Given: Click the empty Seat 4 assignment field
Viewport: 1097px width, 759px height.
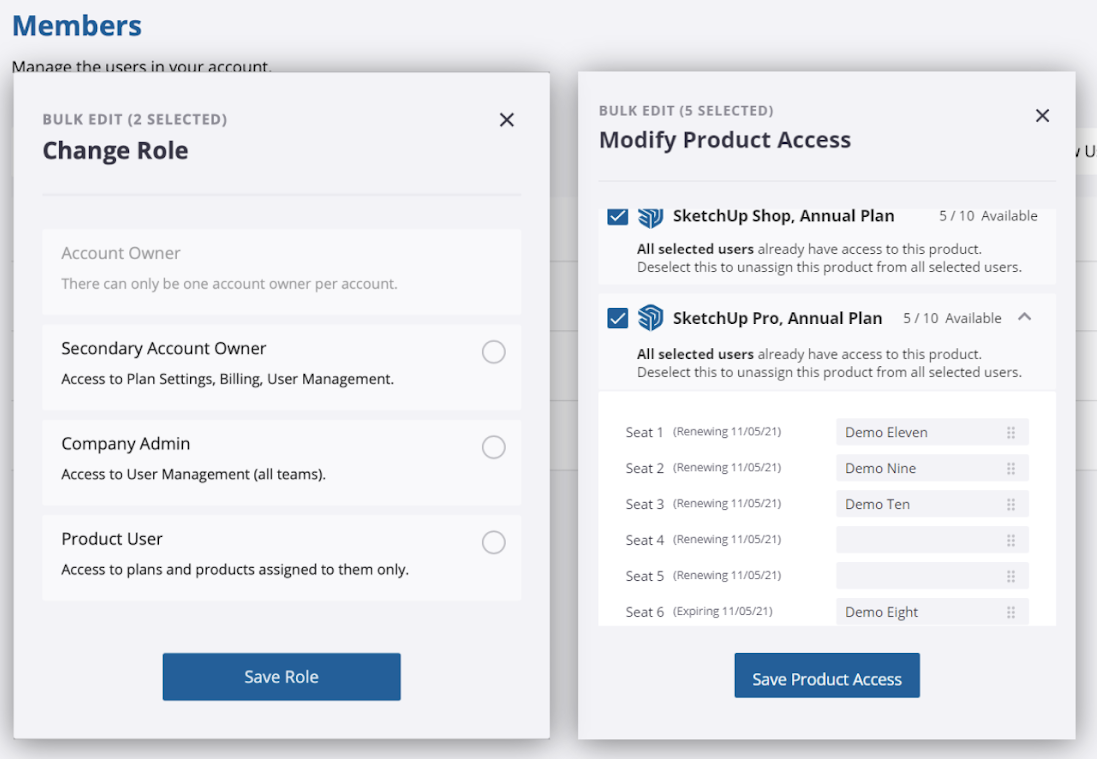Looking at the screenshot, I should coord(932,540).
